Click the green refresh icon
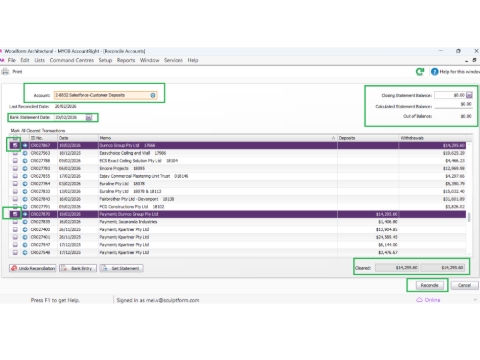The height and width of the screenshot is (360, 480). [x=420, y=71]
